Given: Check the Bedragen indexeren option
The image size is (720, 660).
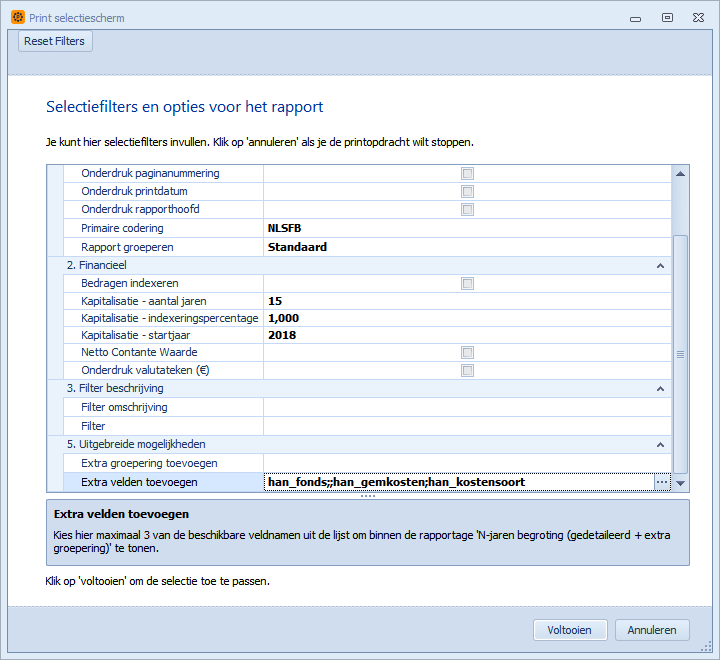Looking at the screenshot, I should pos(467,283).
